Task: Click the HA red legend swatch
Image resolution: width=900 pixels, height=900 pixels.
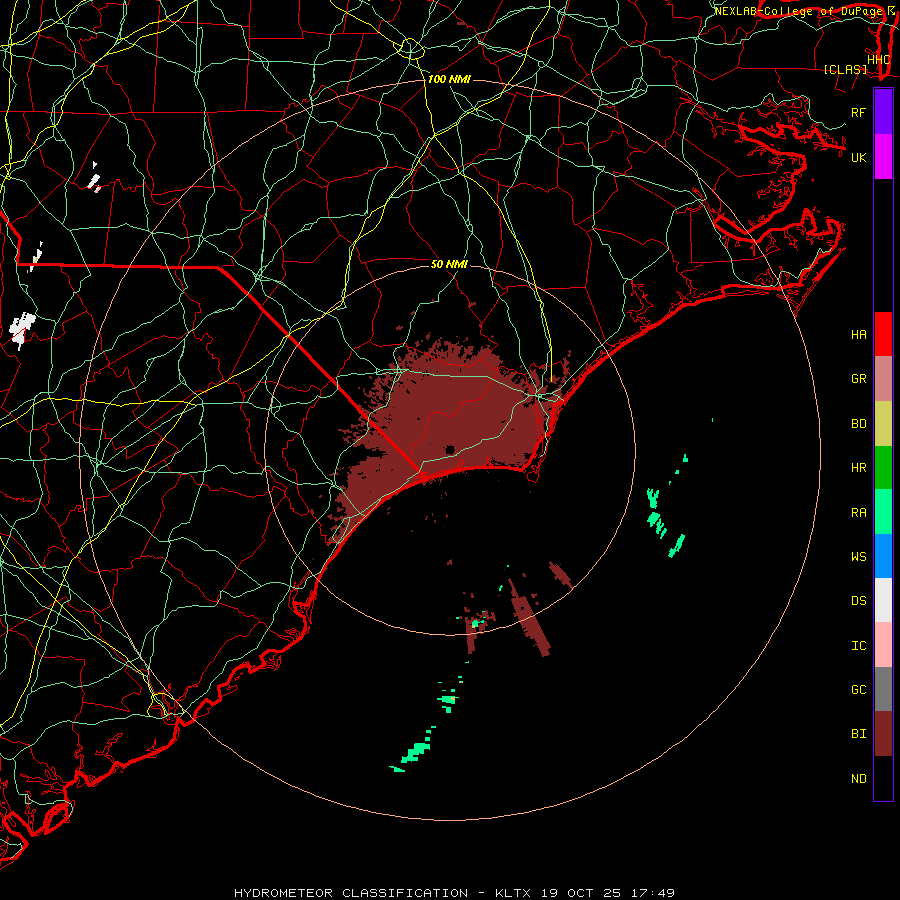Action: tap(883, 334)
